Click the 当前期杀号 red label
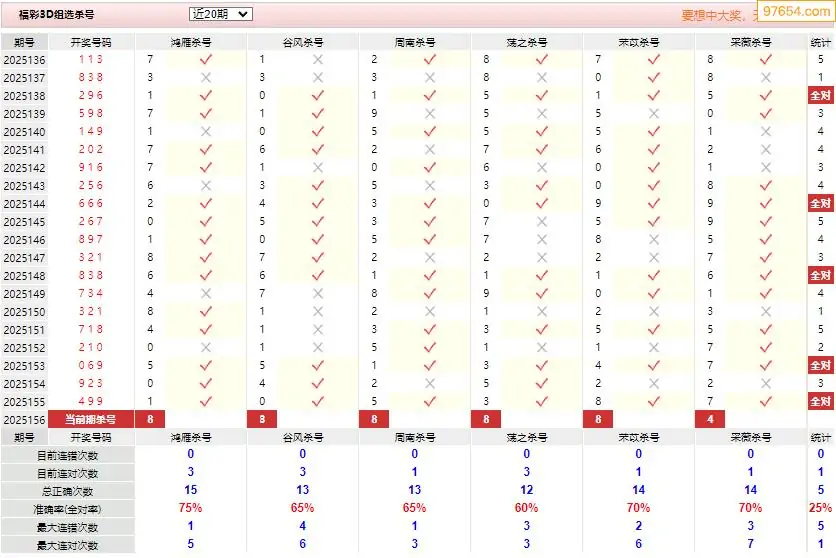Screen dimensions: 836x558 (91, 419)
